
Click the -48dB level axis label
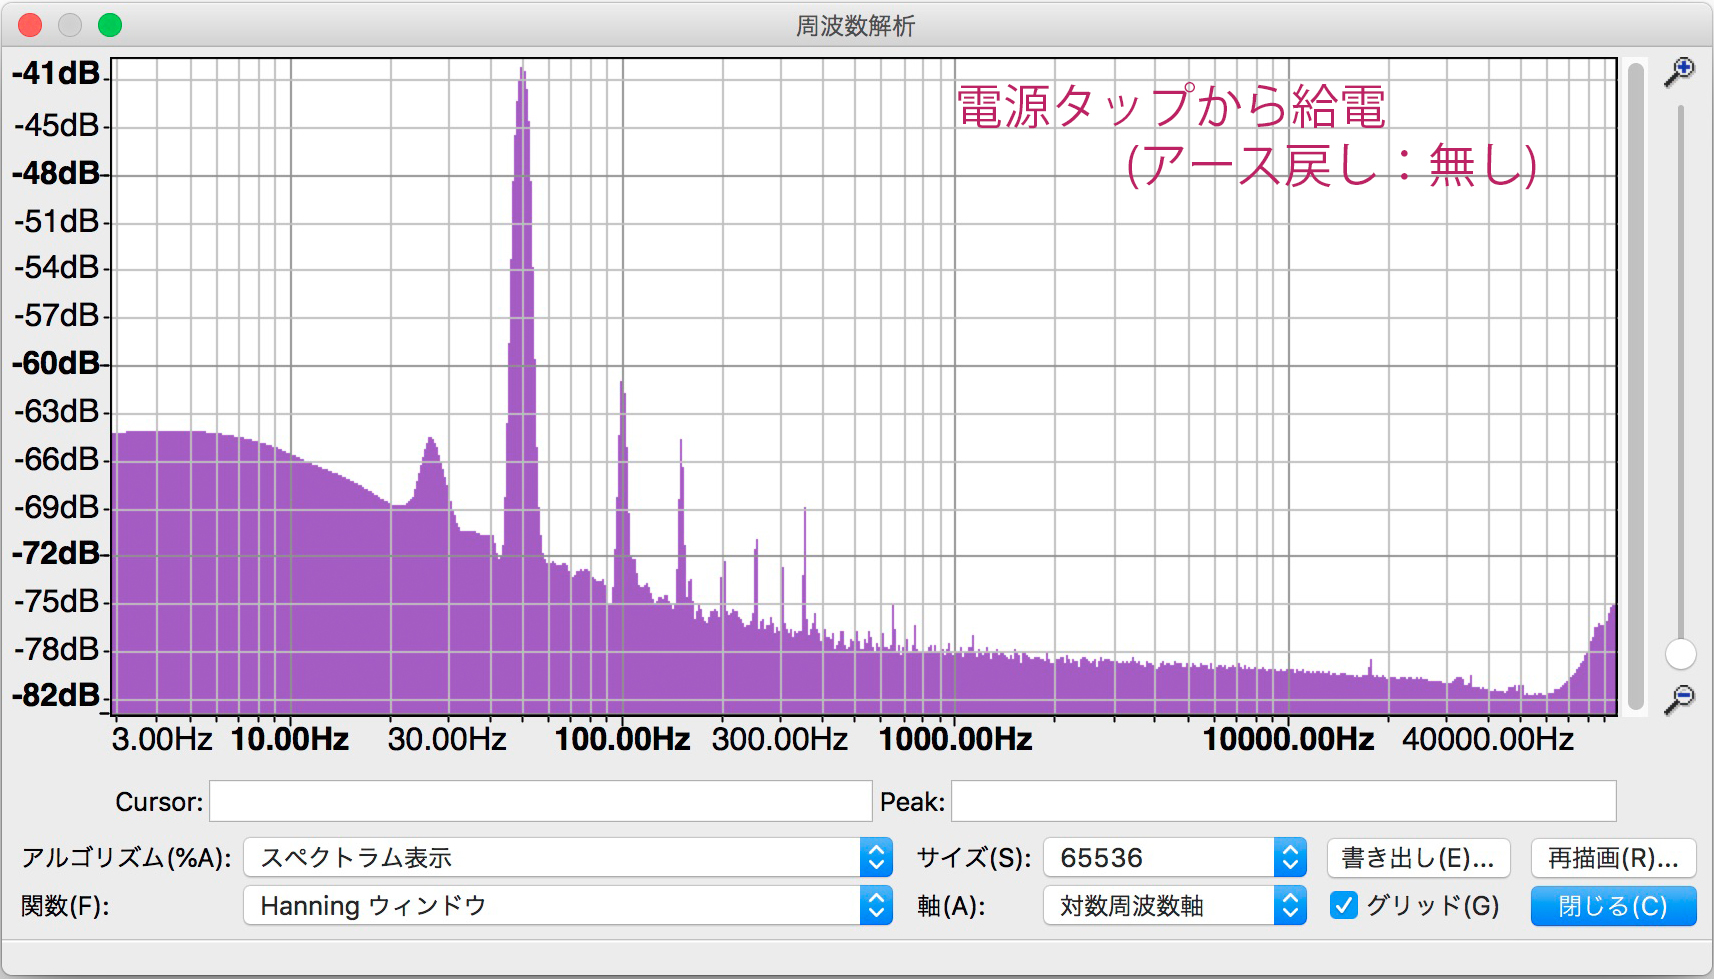coord(56,172)
